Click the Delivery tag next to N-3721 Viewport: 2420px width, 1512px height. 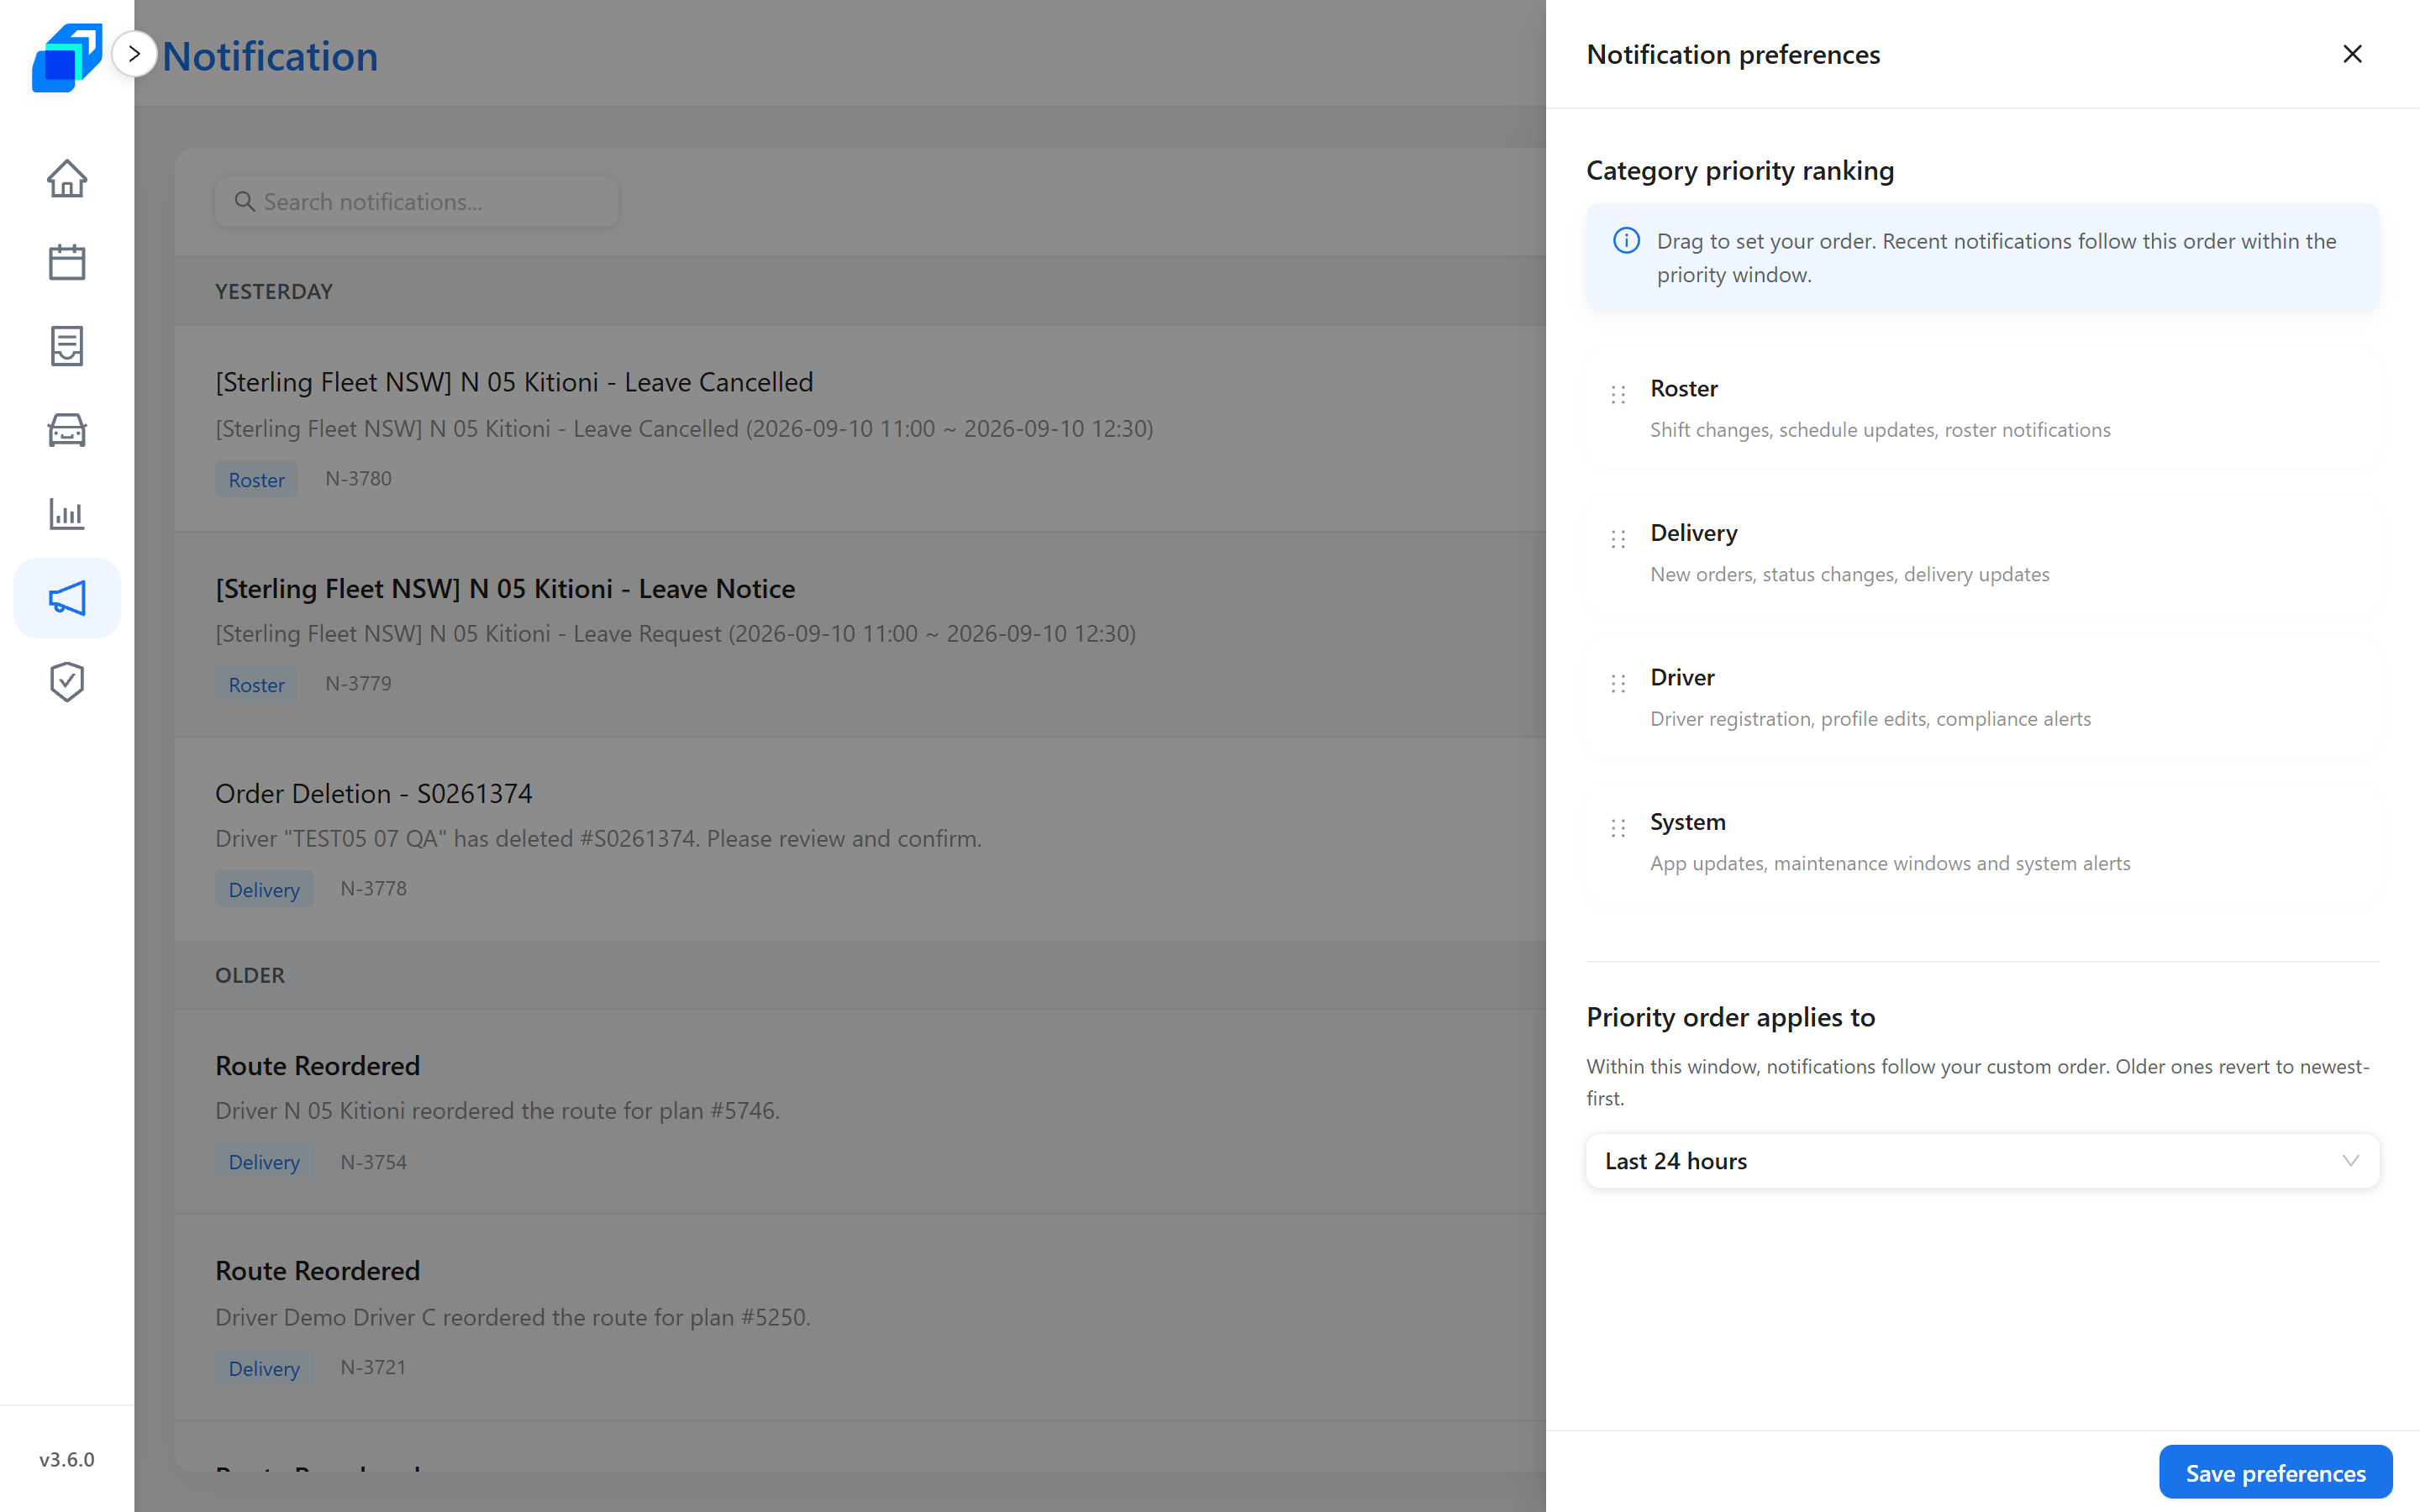[x=264, y=1368]
